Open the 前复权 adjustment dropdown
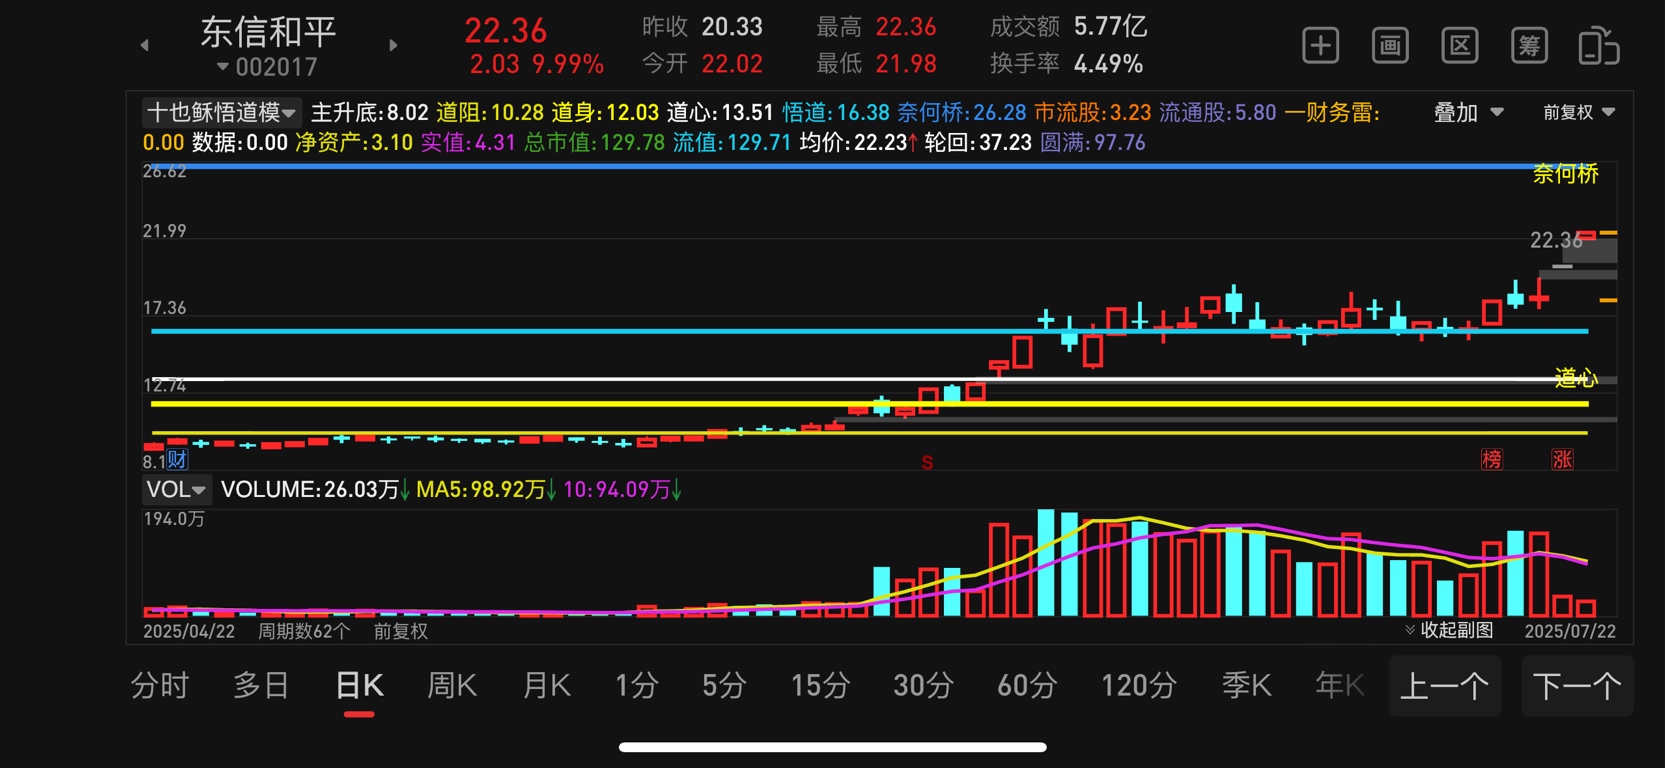The width and height of the screenshot is (1665, 769). click(x=1579, y=113)
